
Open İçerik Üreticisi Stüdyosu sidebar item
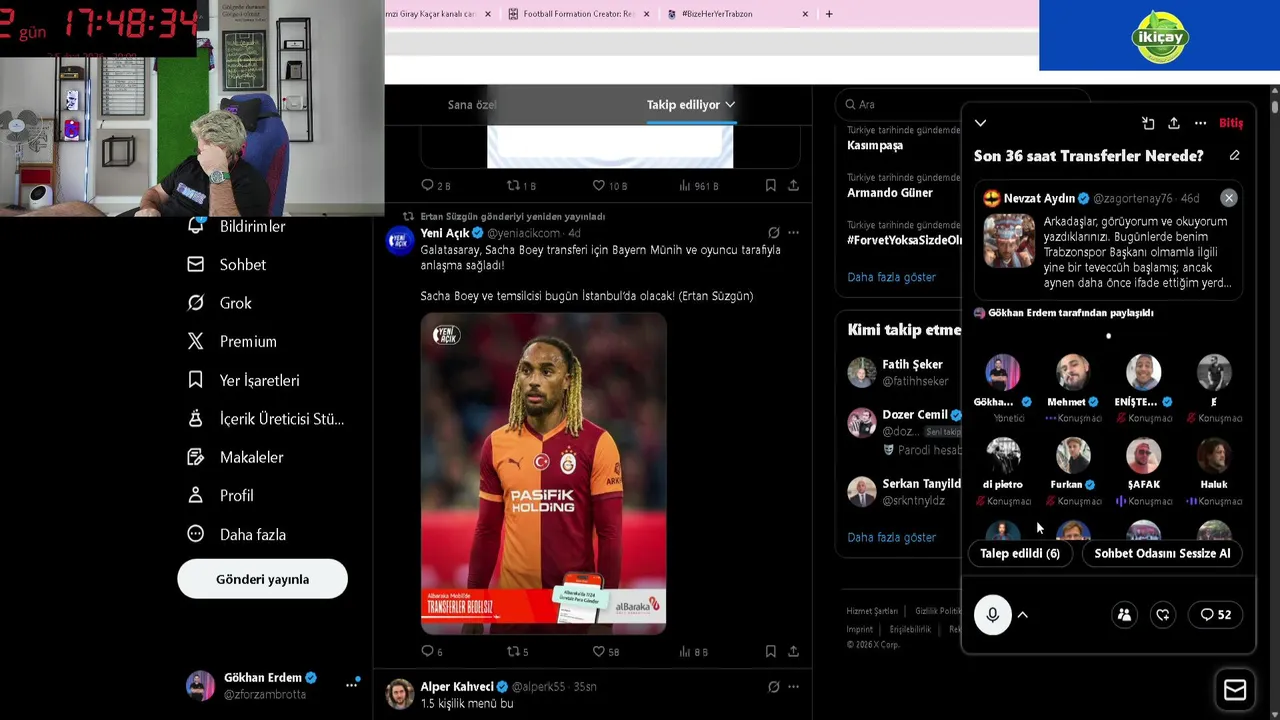[x=266, y=419]
